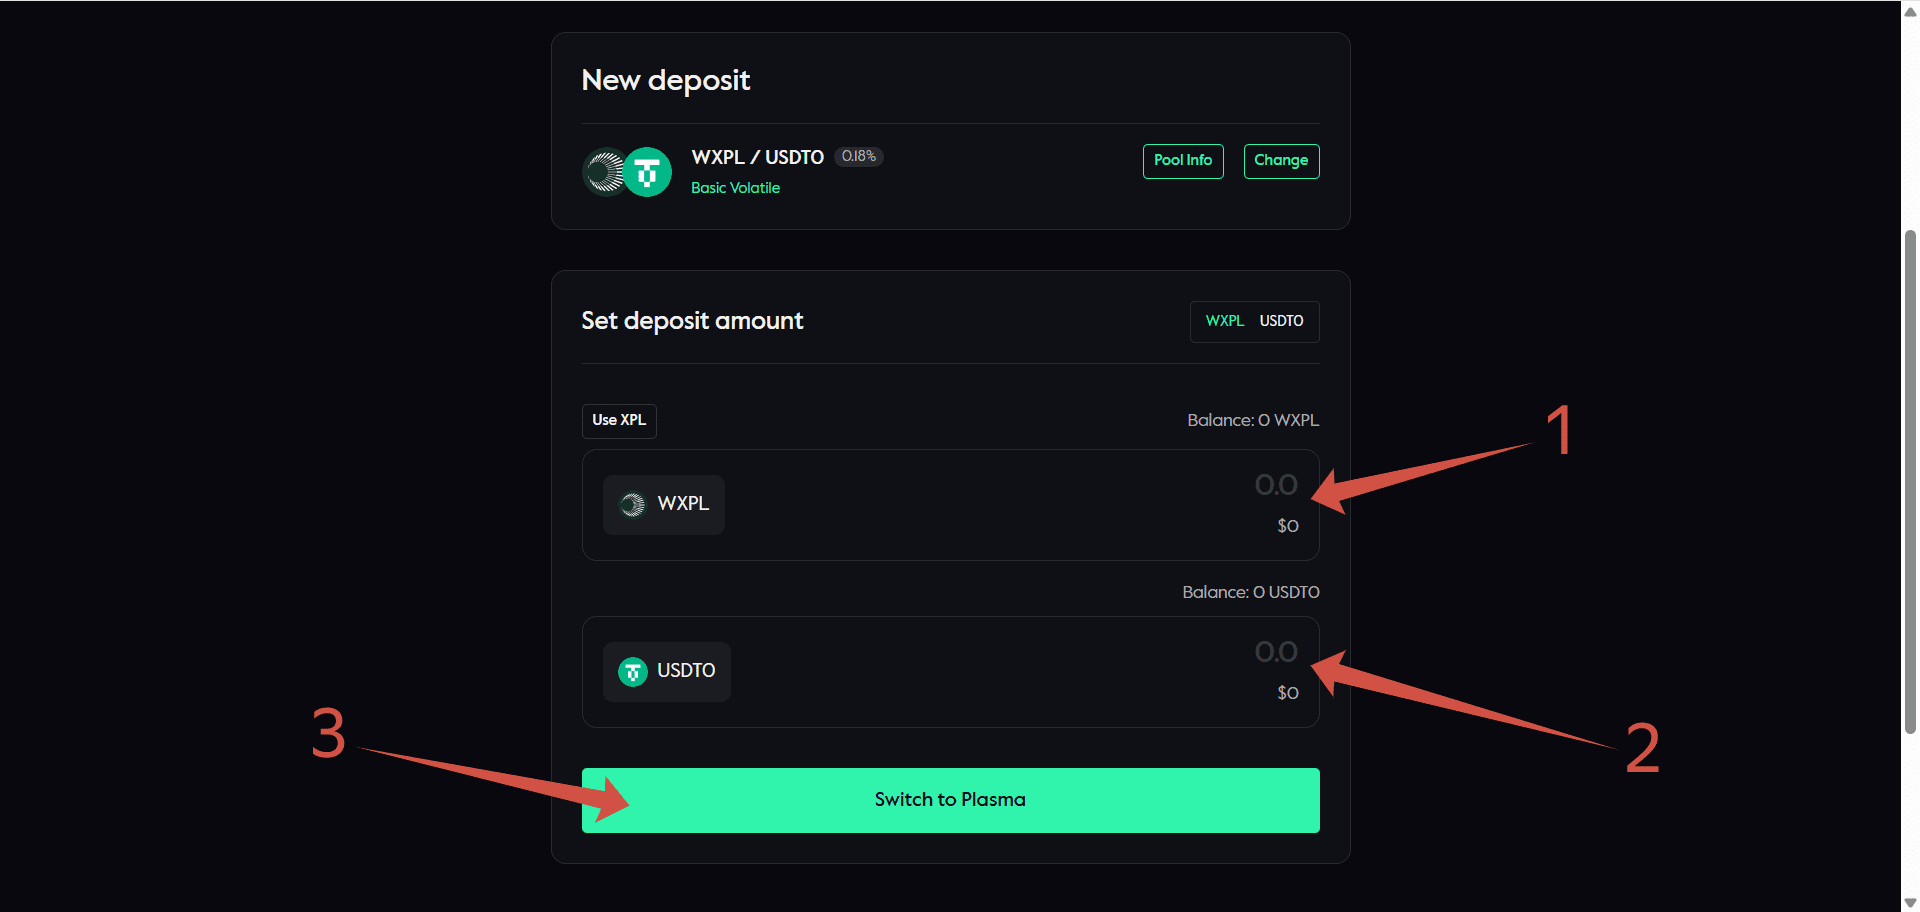
Task: Click the WXPL token logo in pool header
Action: pyautogui.click(x=603, y=172)
